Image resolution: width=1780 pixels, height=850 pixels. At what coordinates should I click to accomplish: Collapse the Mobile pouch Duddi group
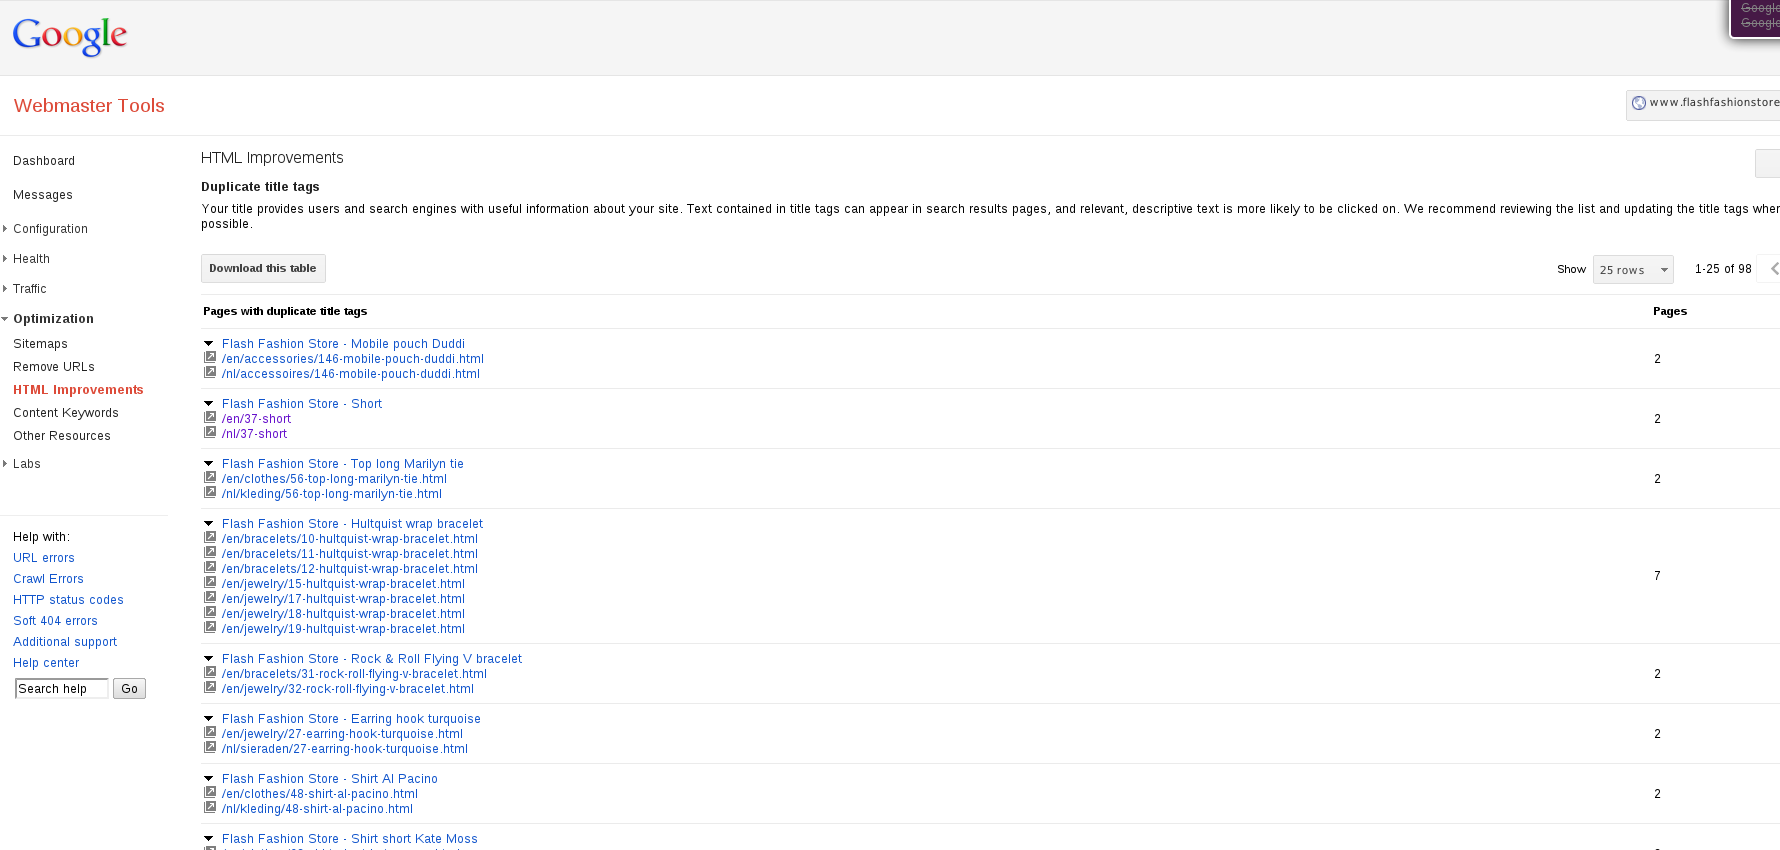tap(209, 344)
